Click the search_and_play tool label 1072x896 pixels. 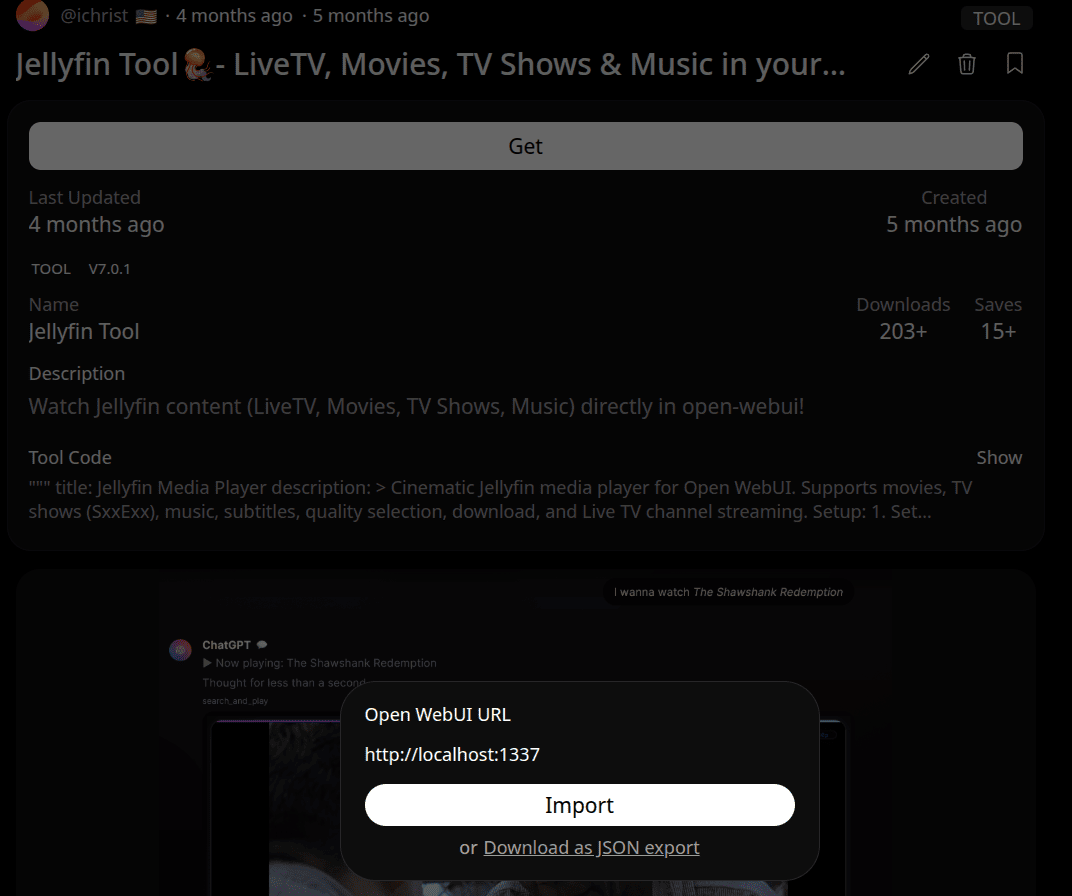coord(235,701)
